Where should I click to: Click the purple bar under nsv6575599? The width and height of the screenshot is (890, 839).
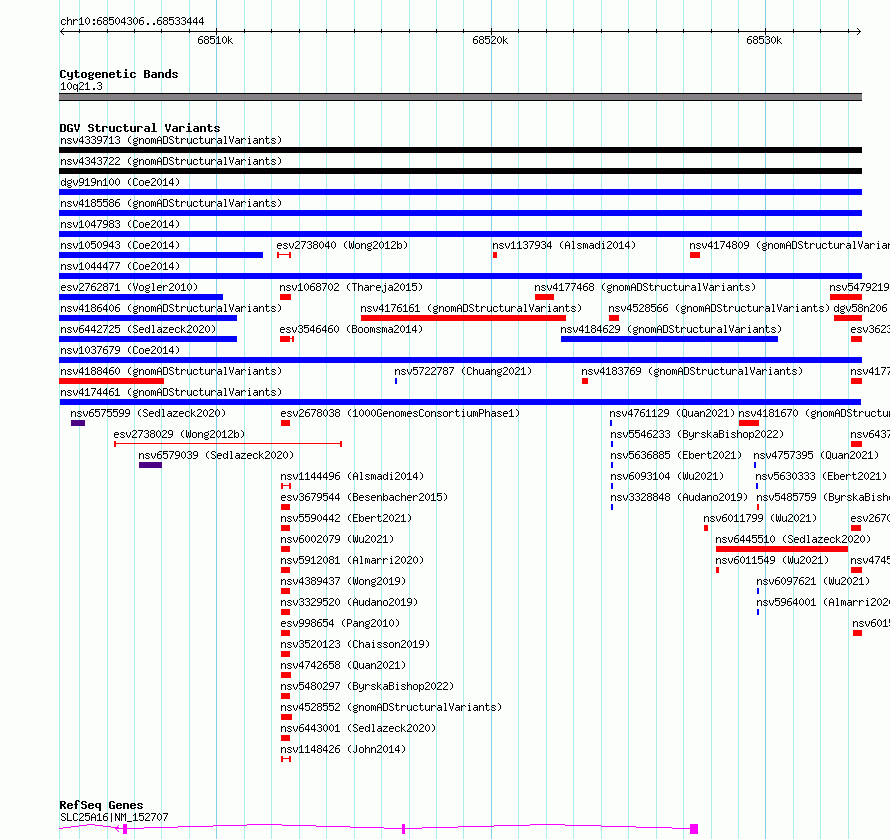pos(78,423)
